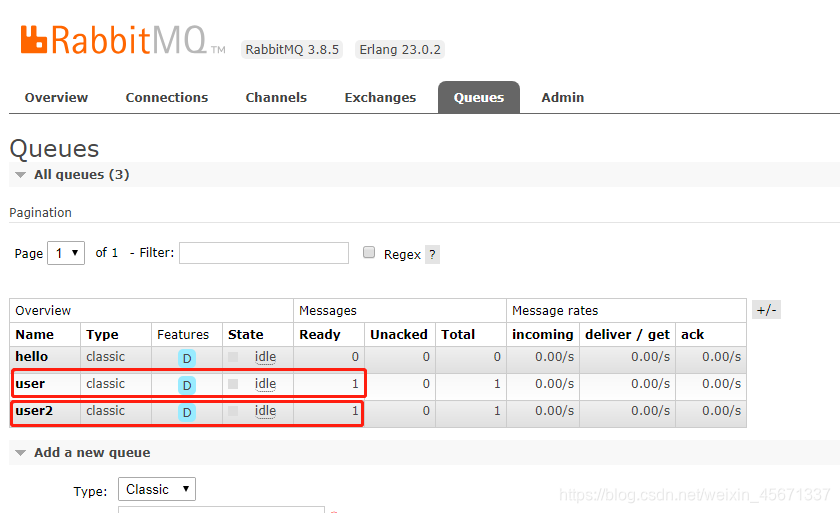Click the D durable badge for hello queue
Viewport: 840px width, 513px height.
(x=187, y=358)
